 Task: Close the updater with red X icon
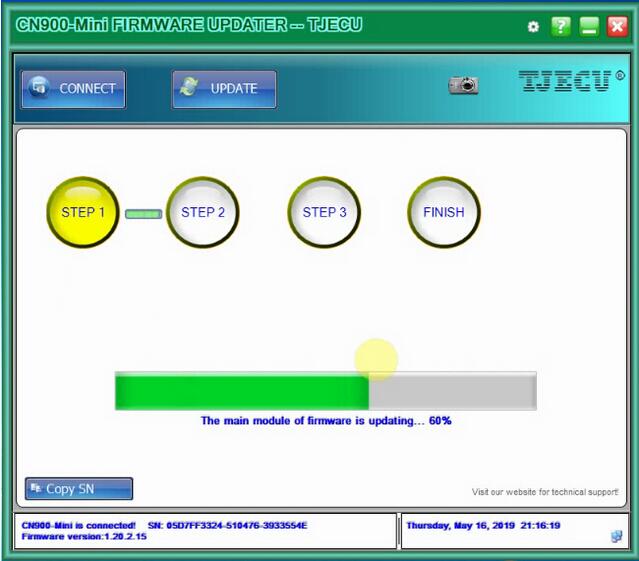point(617,27)
